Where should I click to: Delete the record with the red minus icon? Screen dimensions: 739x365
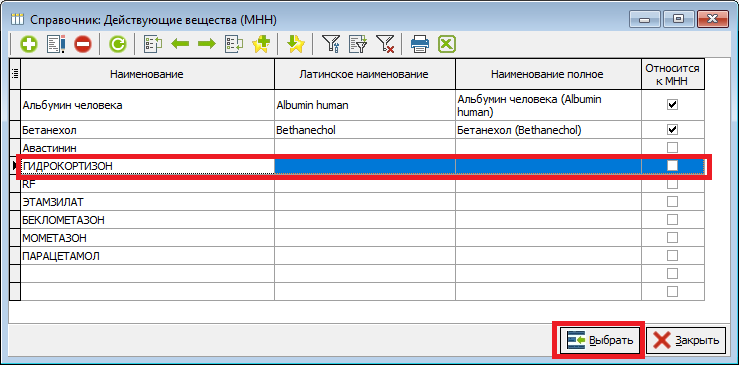[x=83, y=45]
